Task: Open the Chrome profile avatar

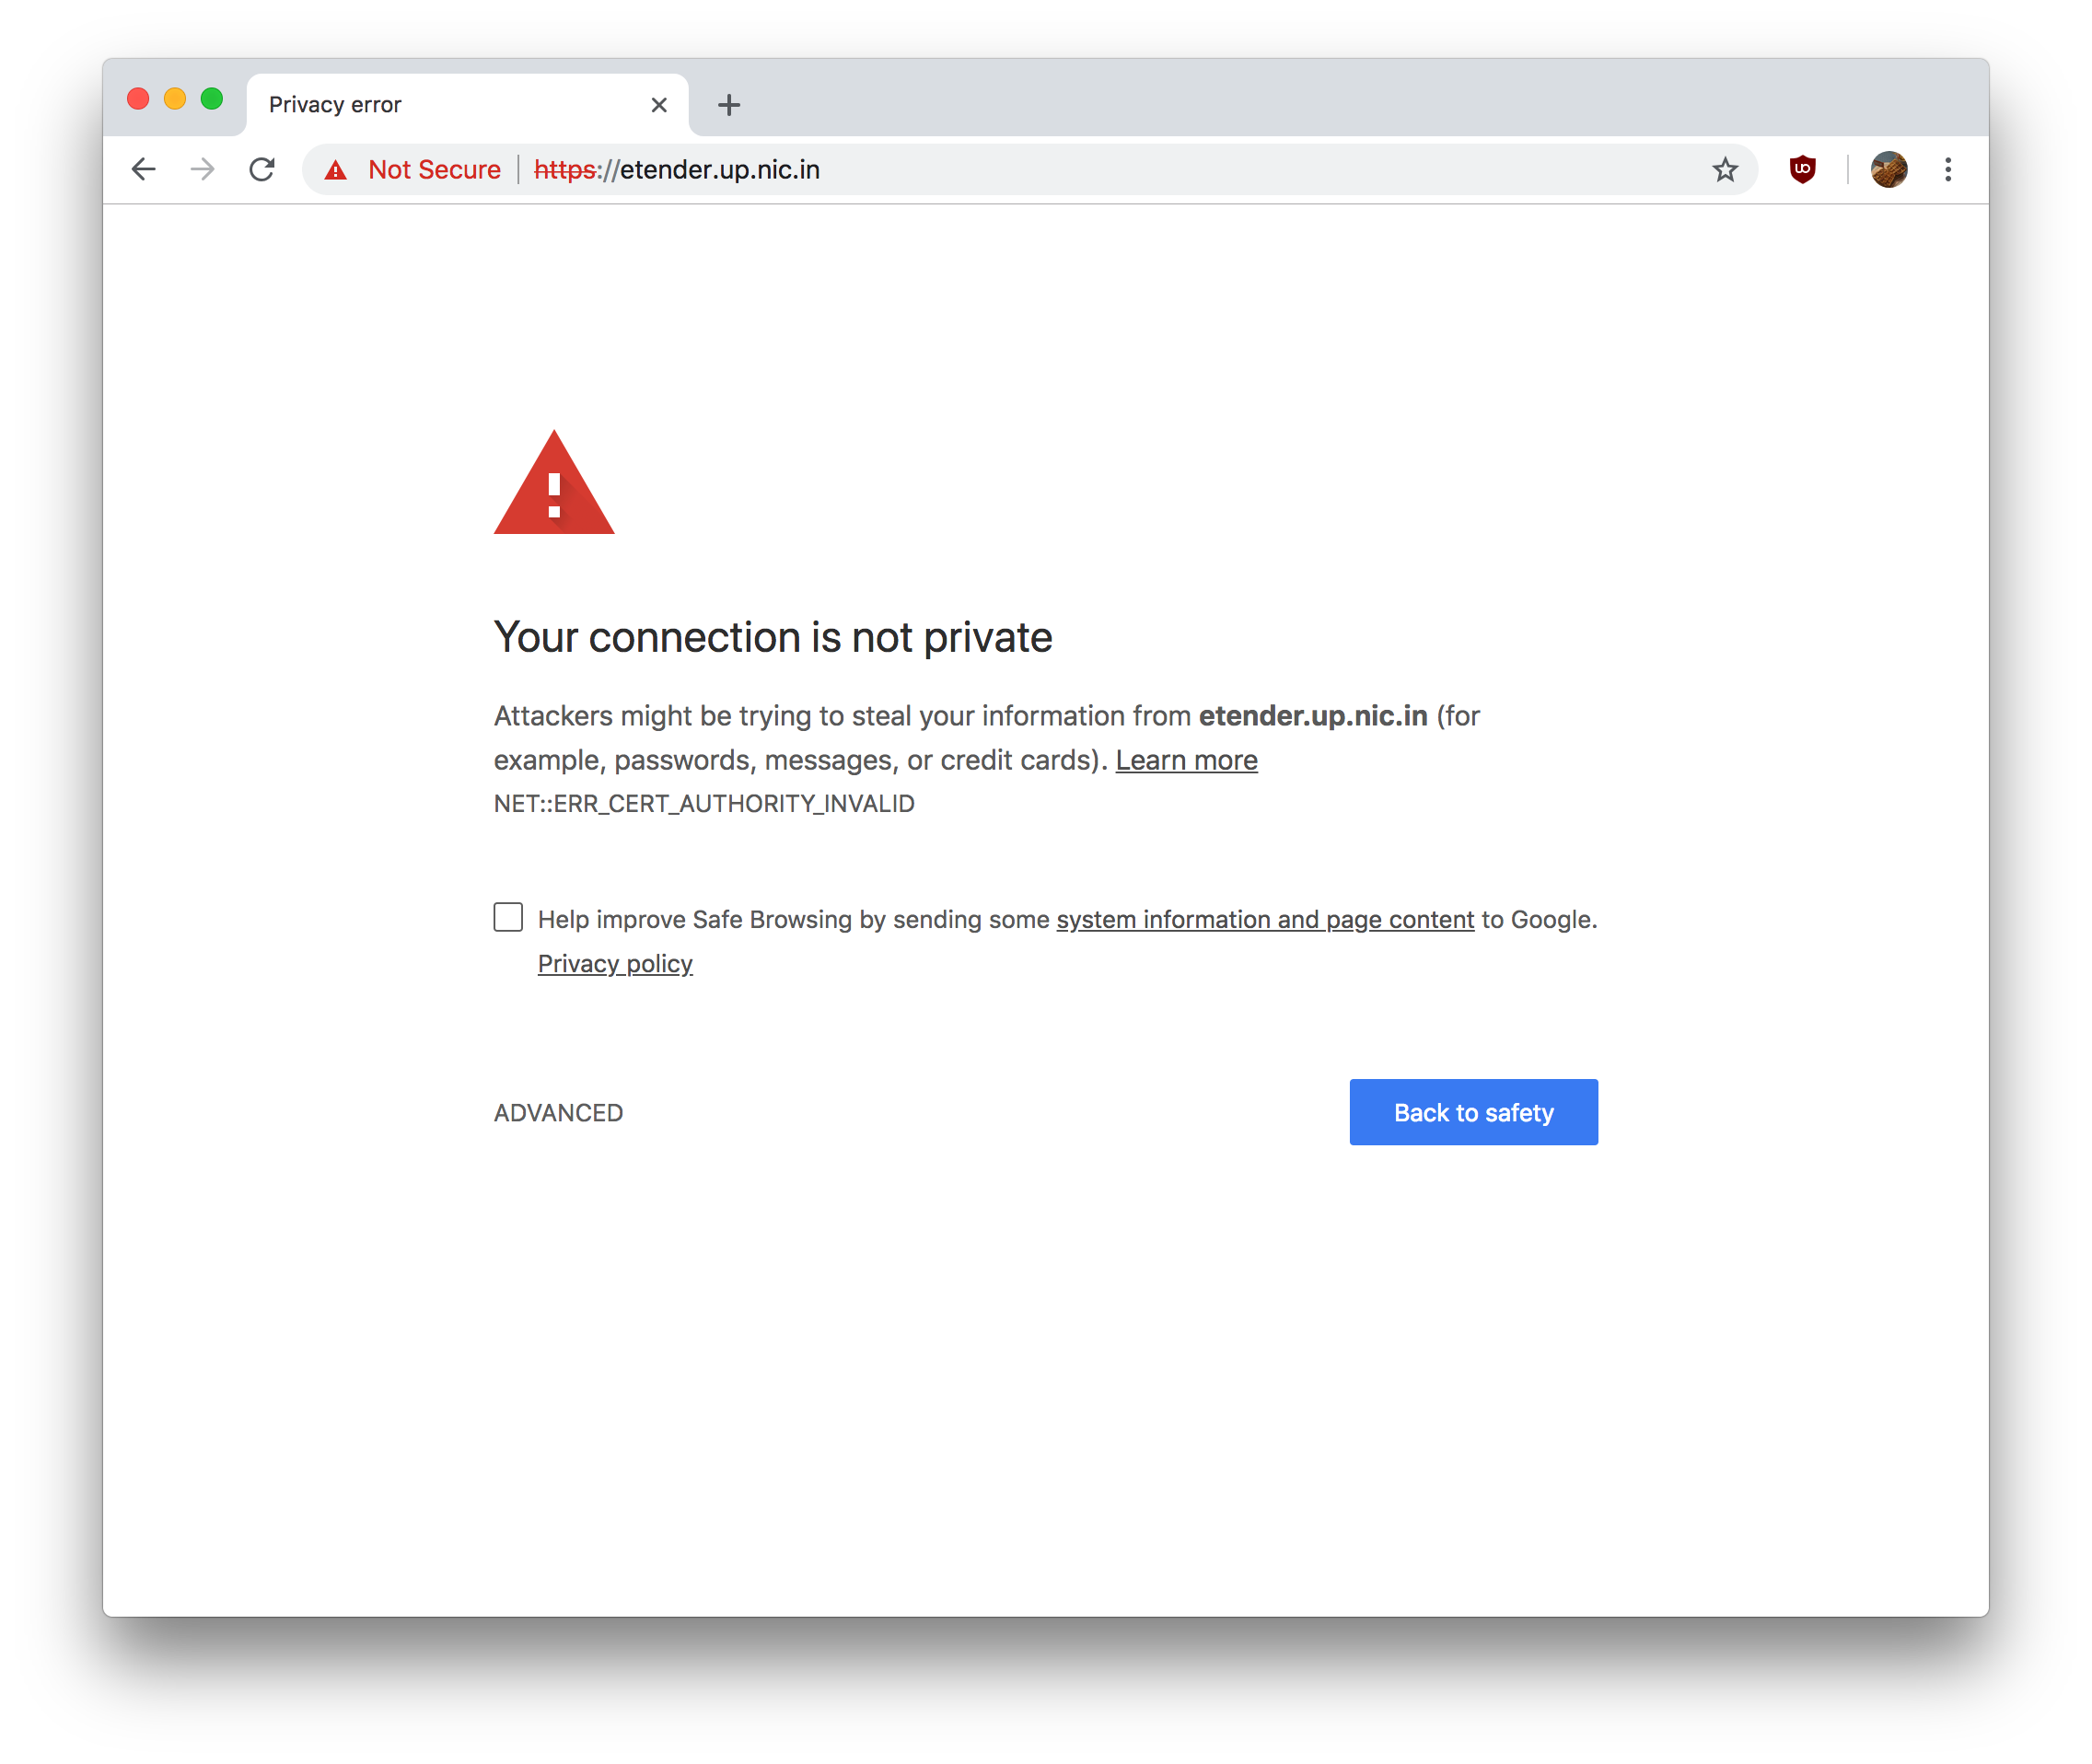Action: pos(1889,169)
